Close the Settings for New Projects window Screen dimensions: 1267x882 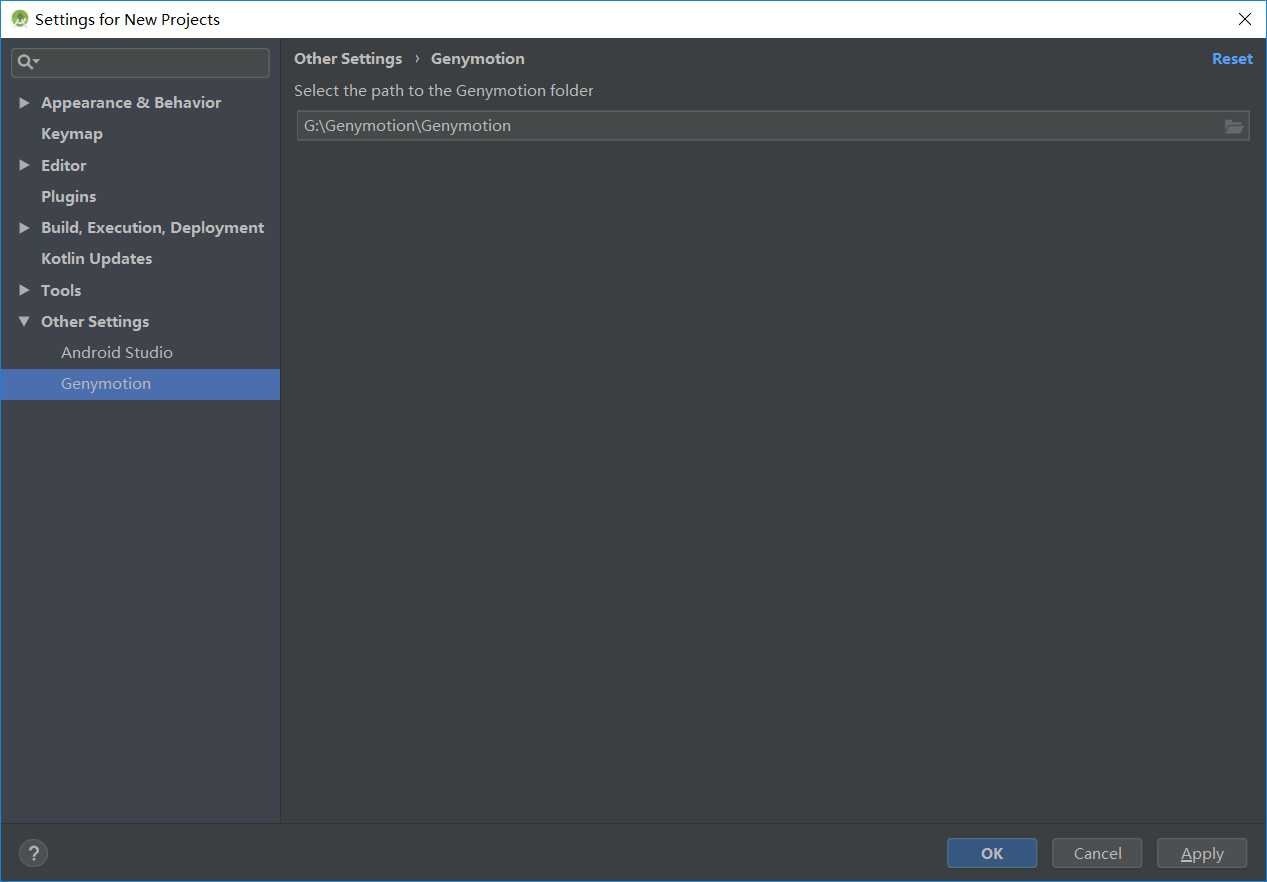pos(1245,19)
